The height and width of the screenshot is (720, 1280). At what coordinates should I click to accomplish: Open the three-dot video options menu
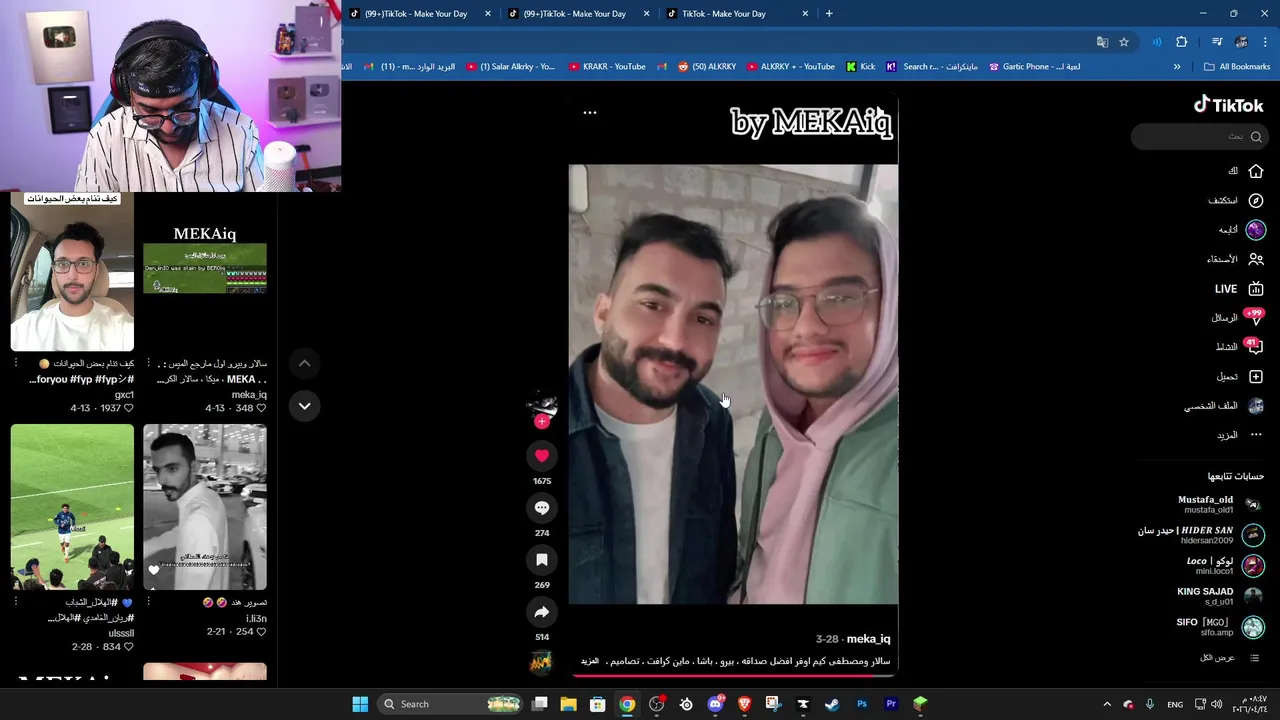click(x=590, y=113)
